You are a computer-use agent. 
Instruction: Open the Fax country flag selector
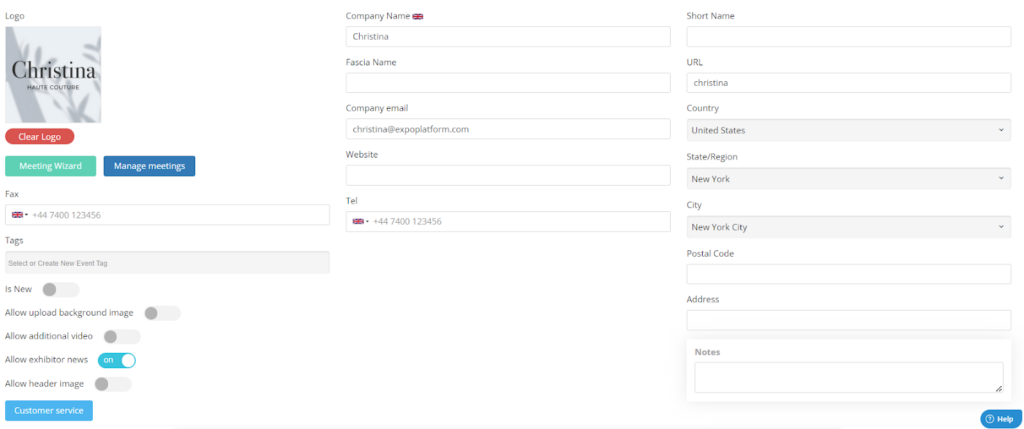click(x=20, y=215)
